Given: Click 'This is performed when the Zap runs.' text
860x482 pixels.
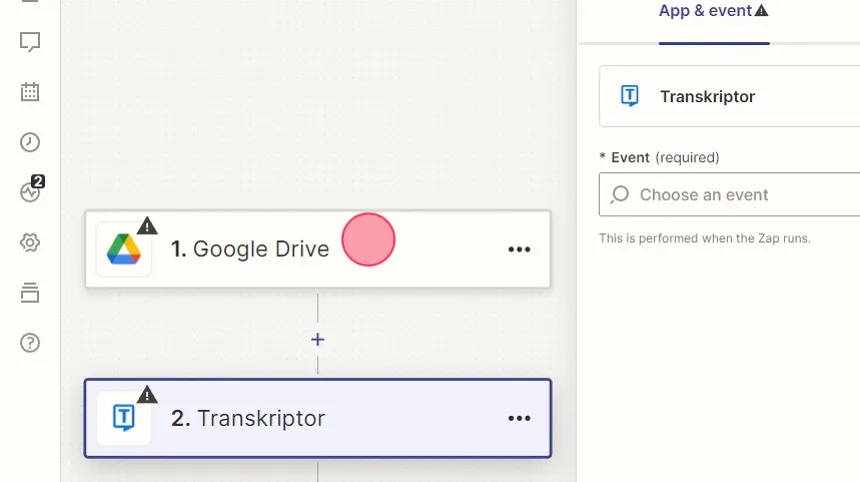Looking at the screenshot, I should pos(704,239).
